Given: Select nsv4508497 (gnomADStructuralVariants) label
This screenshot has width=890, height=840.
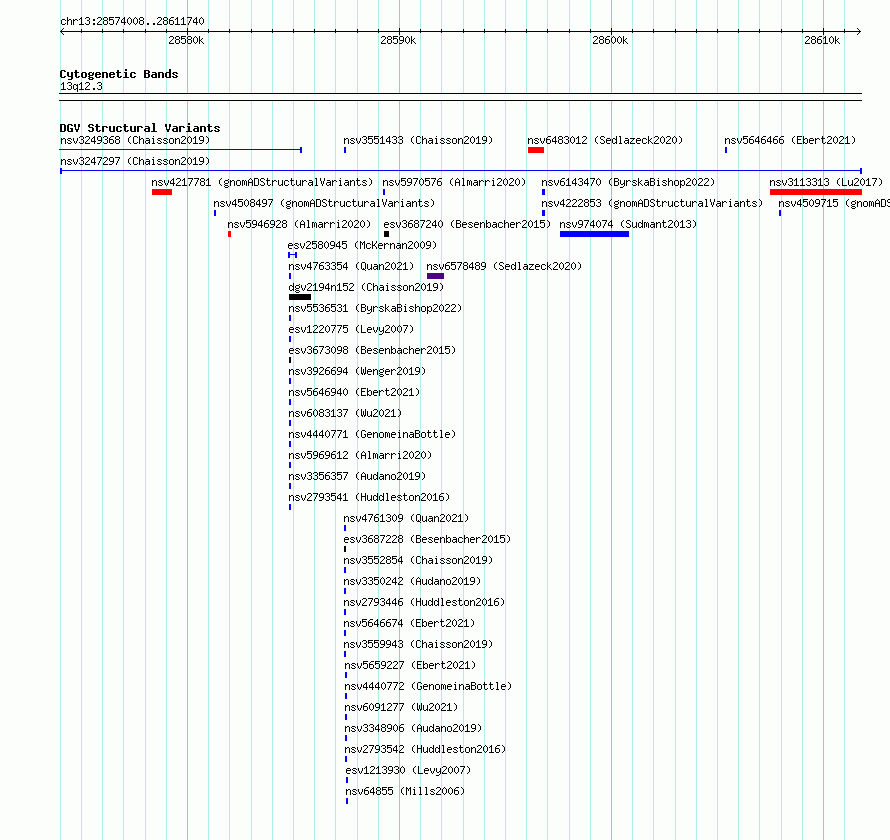Looking at the screenshot, I should coord(324,203).
